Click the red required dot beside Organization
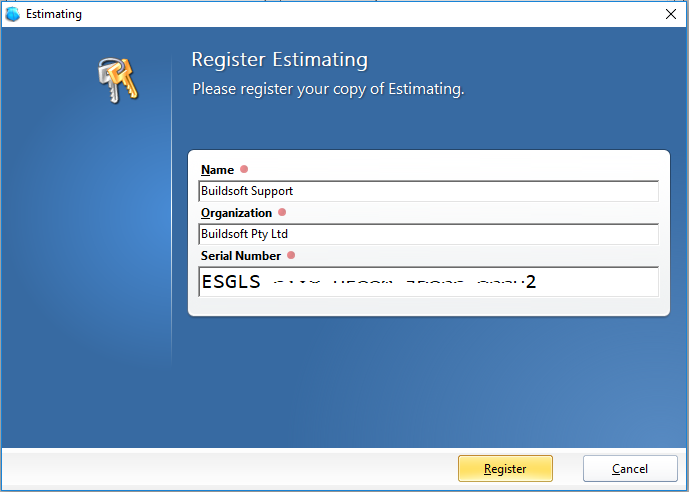Viewport: 689px width, 492px height. (x=282, y=212)
